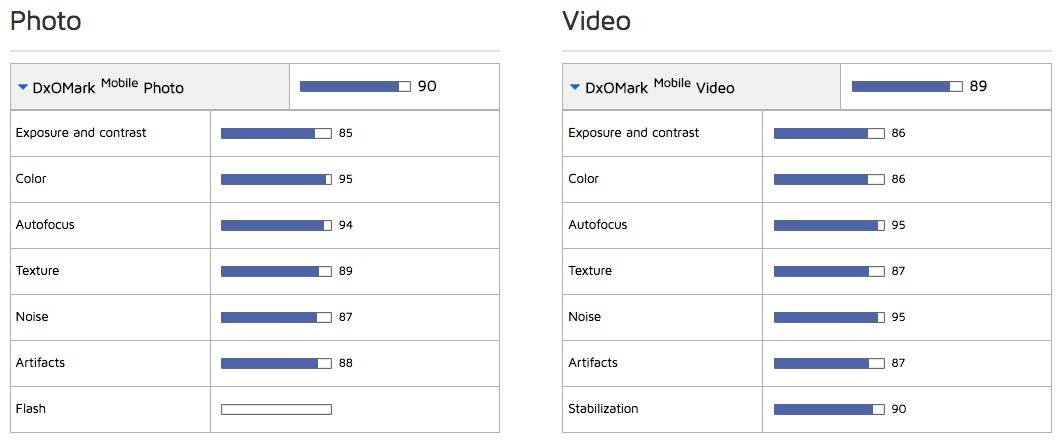The height and width of the screenshot is (447, 1064).
Task: Click the Photo Noise row label
Action: pyautogui.click(x=32, y=317)
